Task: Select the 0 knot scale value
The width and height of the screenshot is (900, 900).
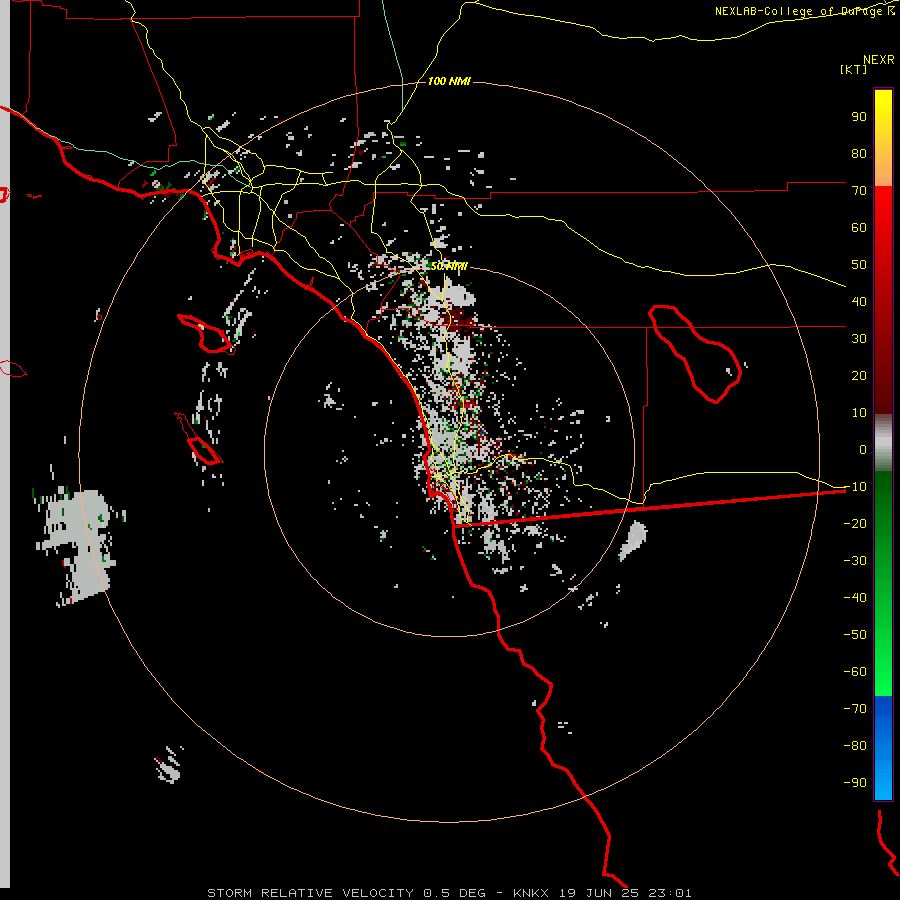Action: [863, 450]
